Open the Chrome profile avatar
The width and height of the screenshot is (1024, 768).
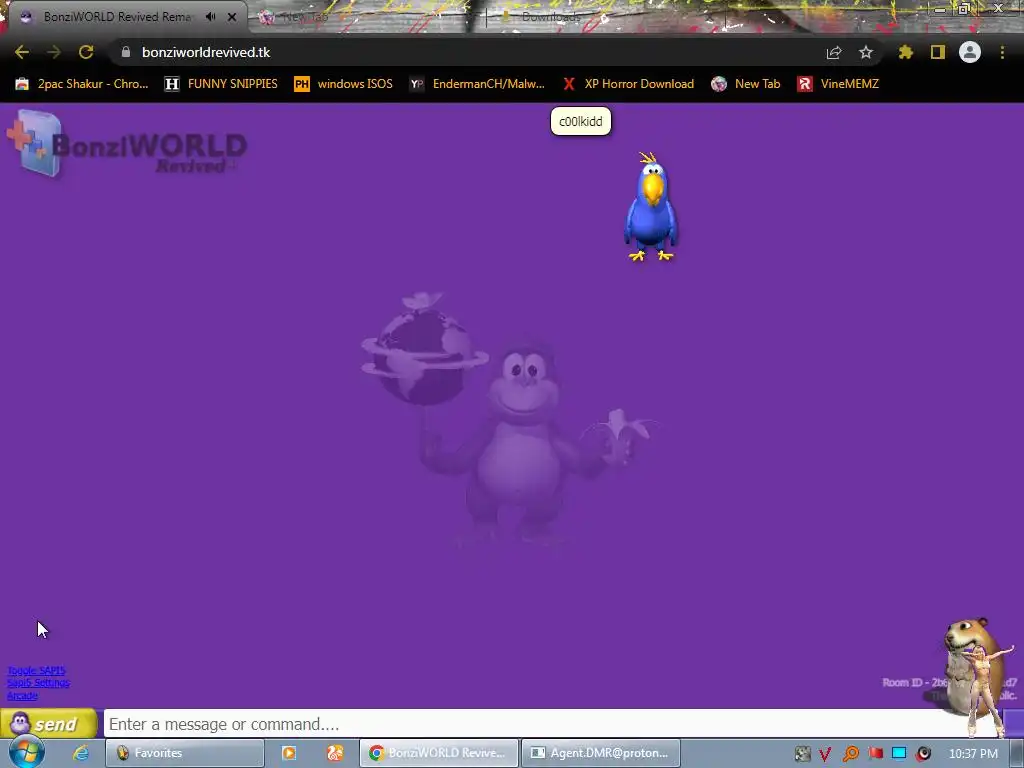click(x=970, y=52)
